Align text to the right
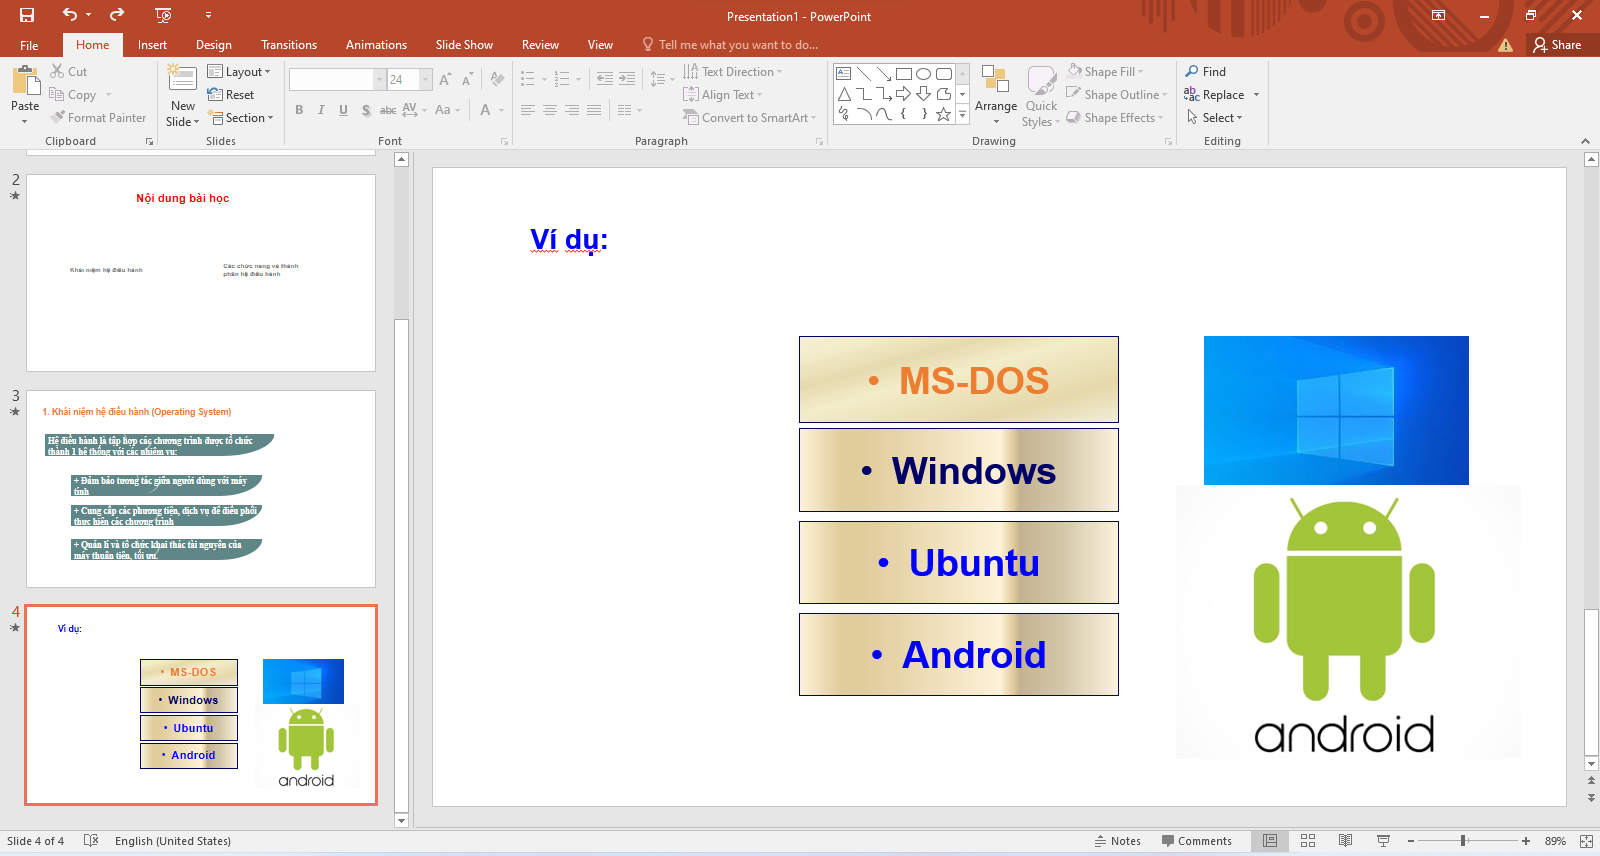The width and height of the screenshot is (1600, 856). [572, 110]
